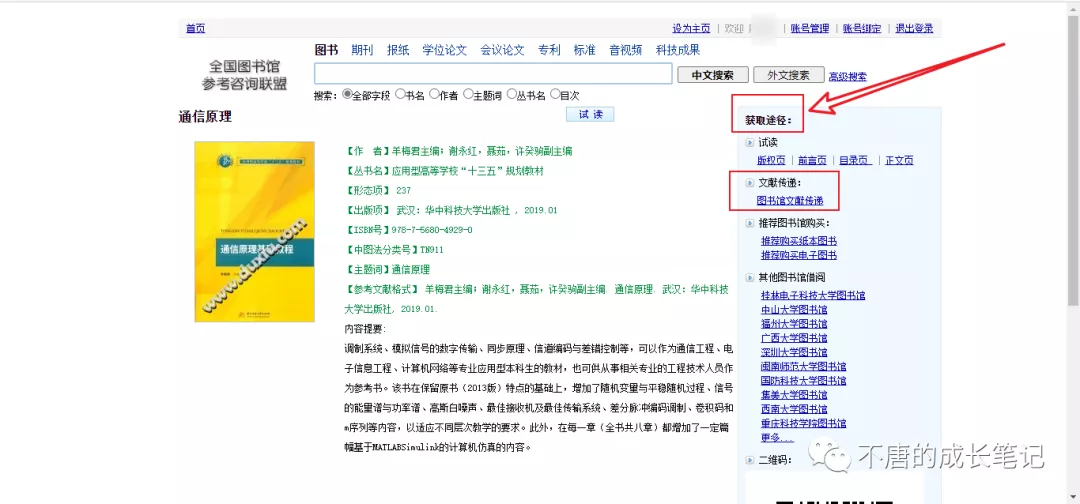Go to 首页 link
This screenshot has height=504, width=1080.
click(196, 29)
